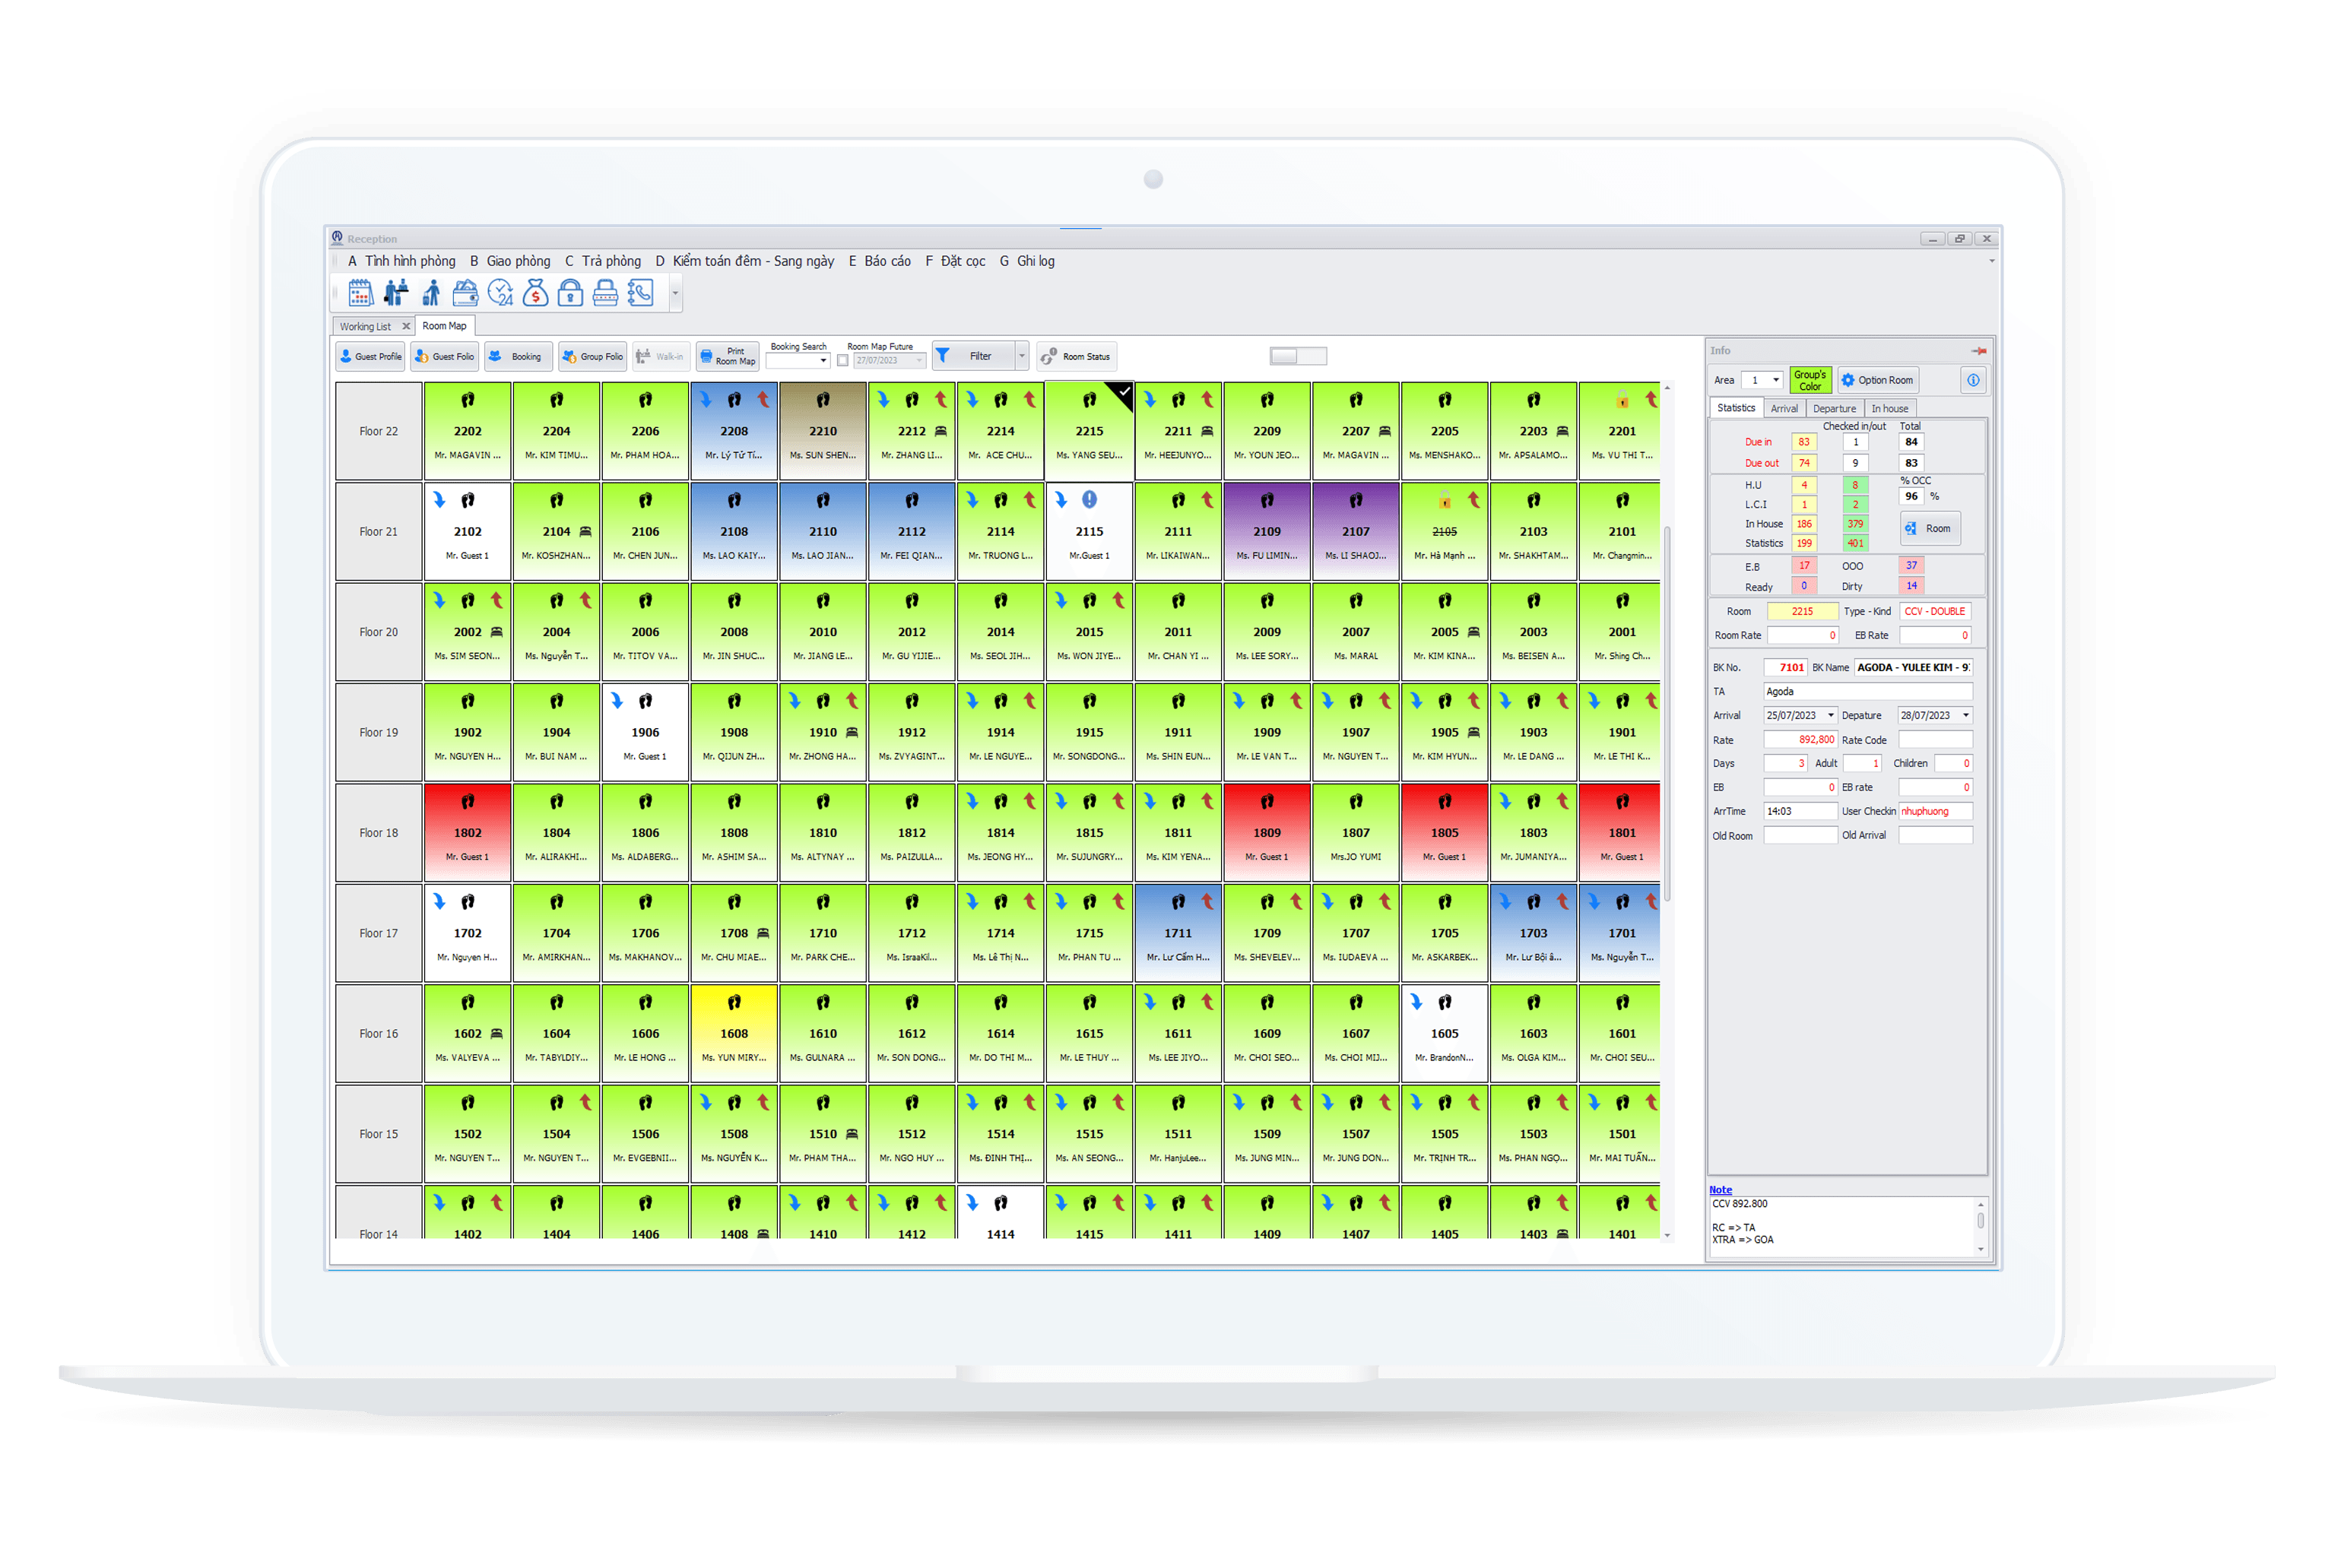
Task: Click the Room button in Statistics
Action: [1929, 528]
